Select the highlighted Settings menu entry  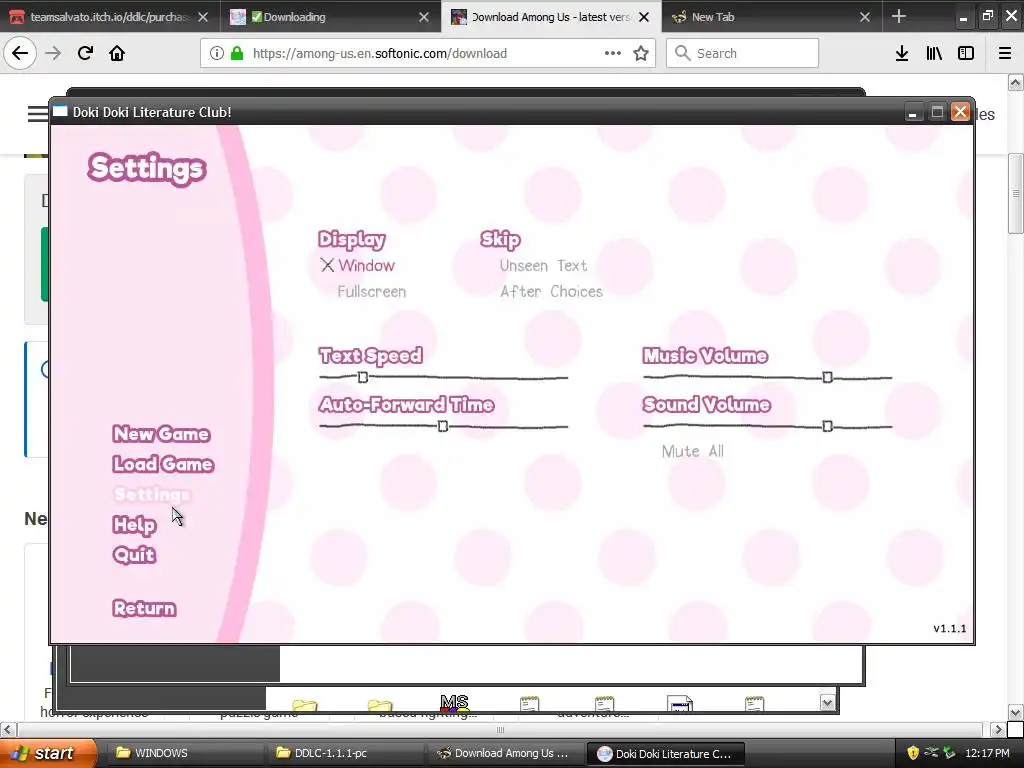152,494
